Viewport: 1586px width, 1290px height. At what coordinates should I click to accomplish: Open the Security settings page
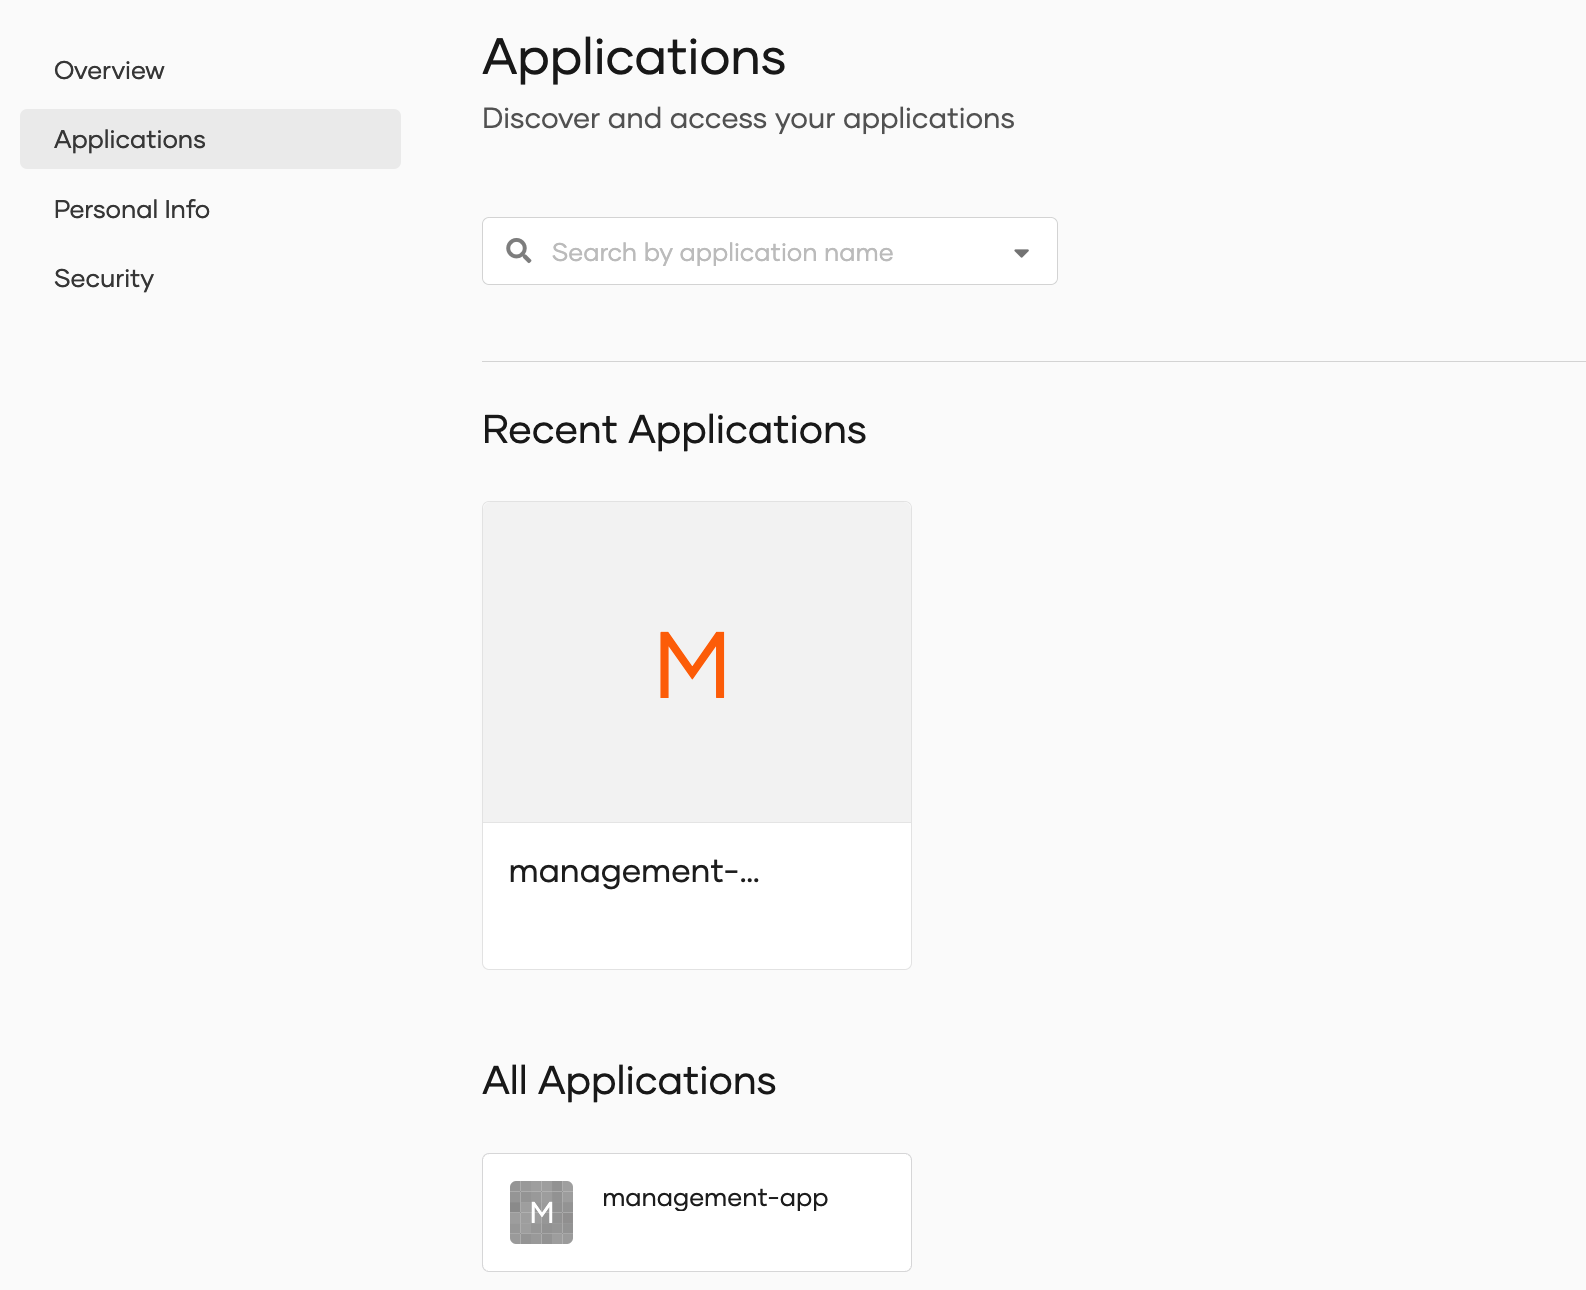pos(104,278)
